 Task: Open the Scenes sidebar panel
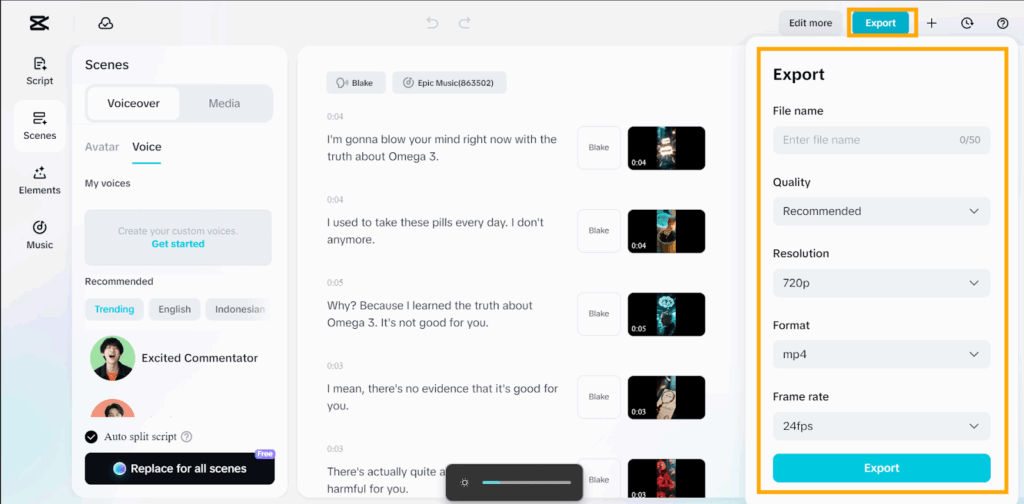coord(40,126)
